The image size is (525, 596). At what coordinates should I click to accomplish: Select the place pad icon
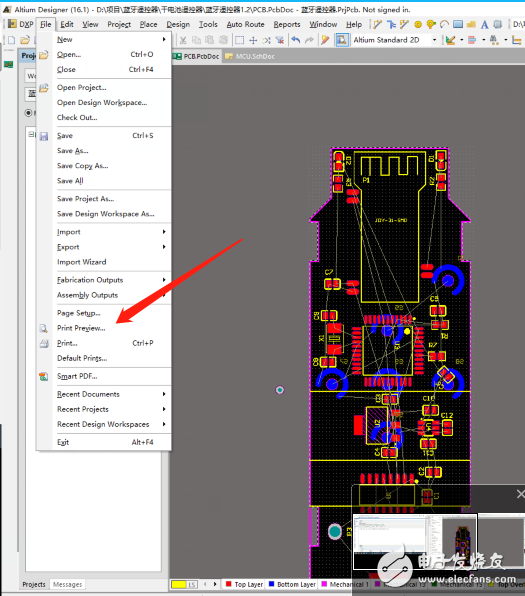coord(418,25)
